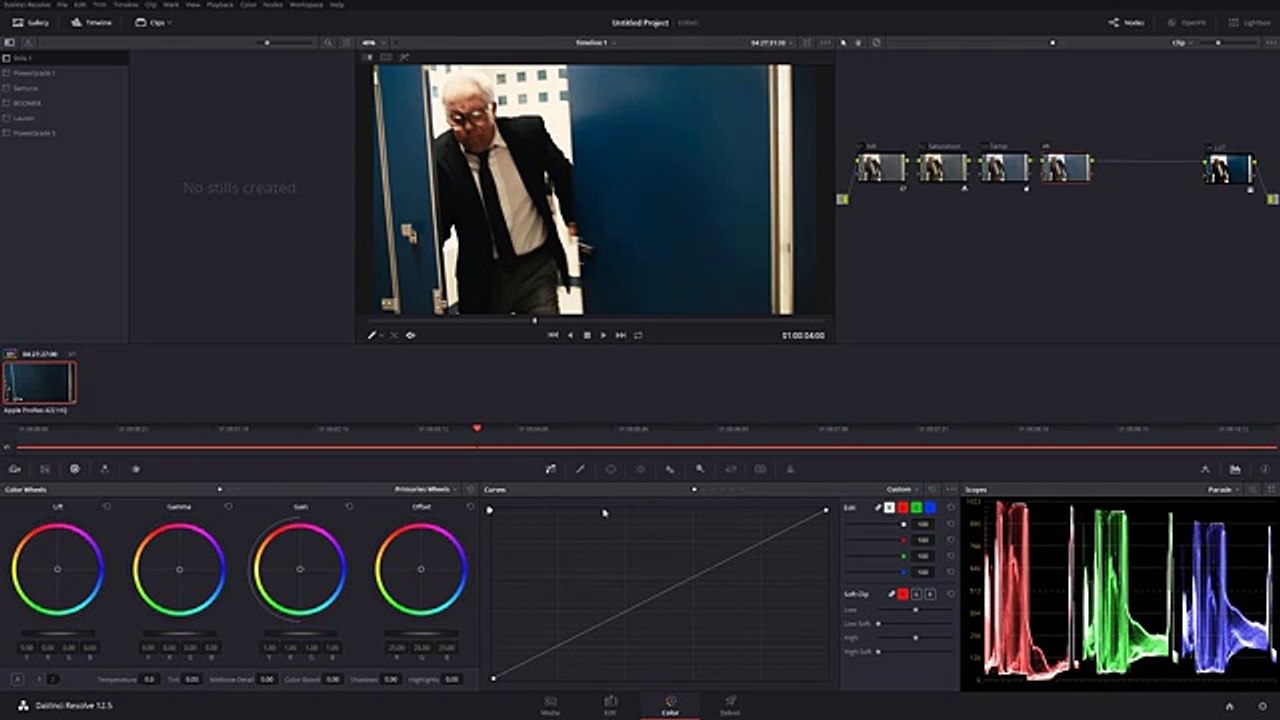Screen dimensions: 1280x720
Task: Toggle the Timeline panel button
Action: (91, 22)
